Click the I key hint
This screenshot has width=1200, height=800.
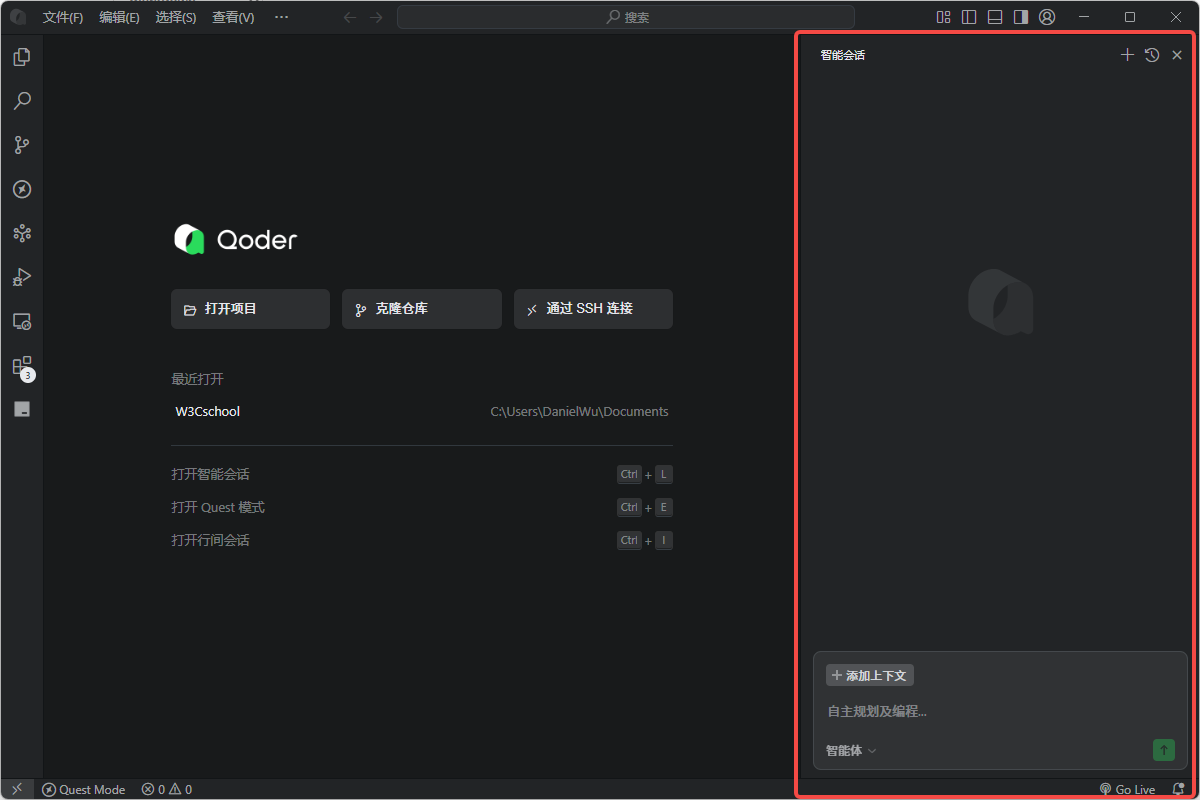click(663, 540)
